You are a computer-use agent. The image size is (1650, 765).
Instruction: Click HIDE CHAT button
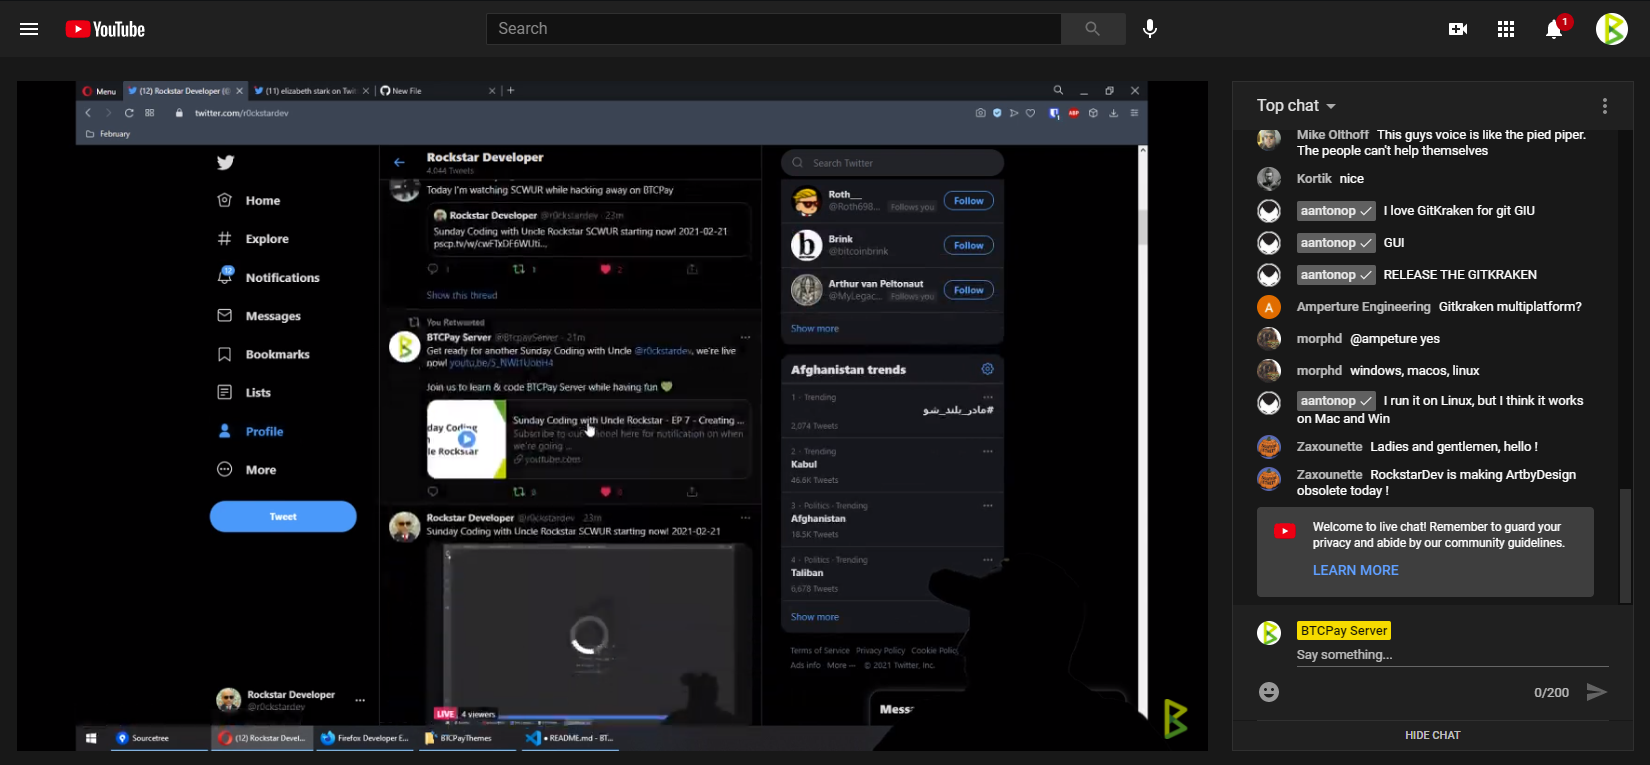1432,735
